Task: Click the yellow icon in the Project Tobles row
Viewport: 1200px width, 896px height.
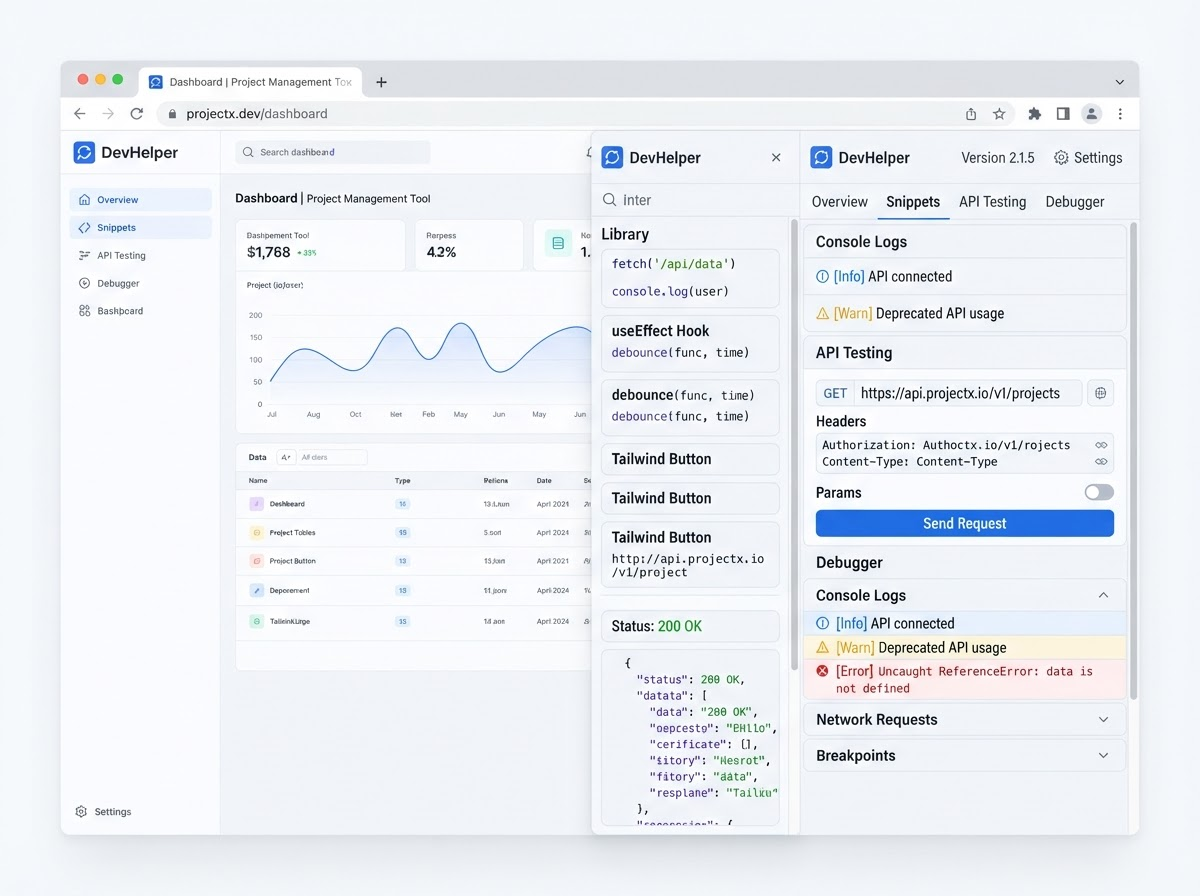Action: [256, 533]
